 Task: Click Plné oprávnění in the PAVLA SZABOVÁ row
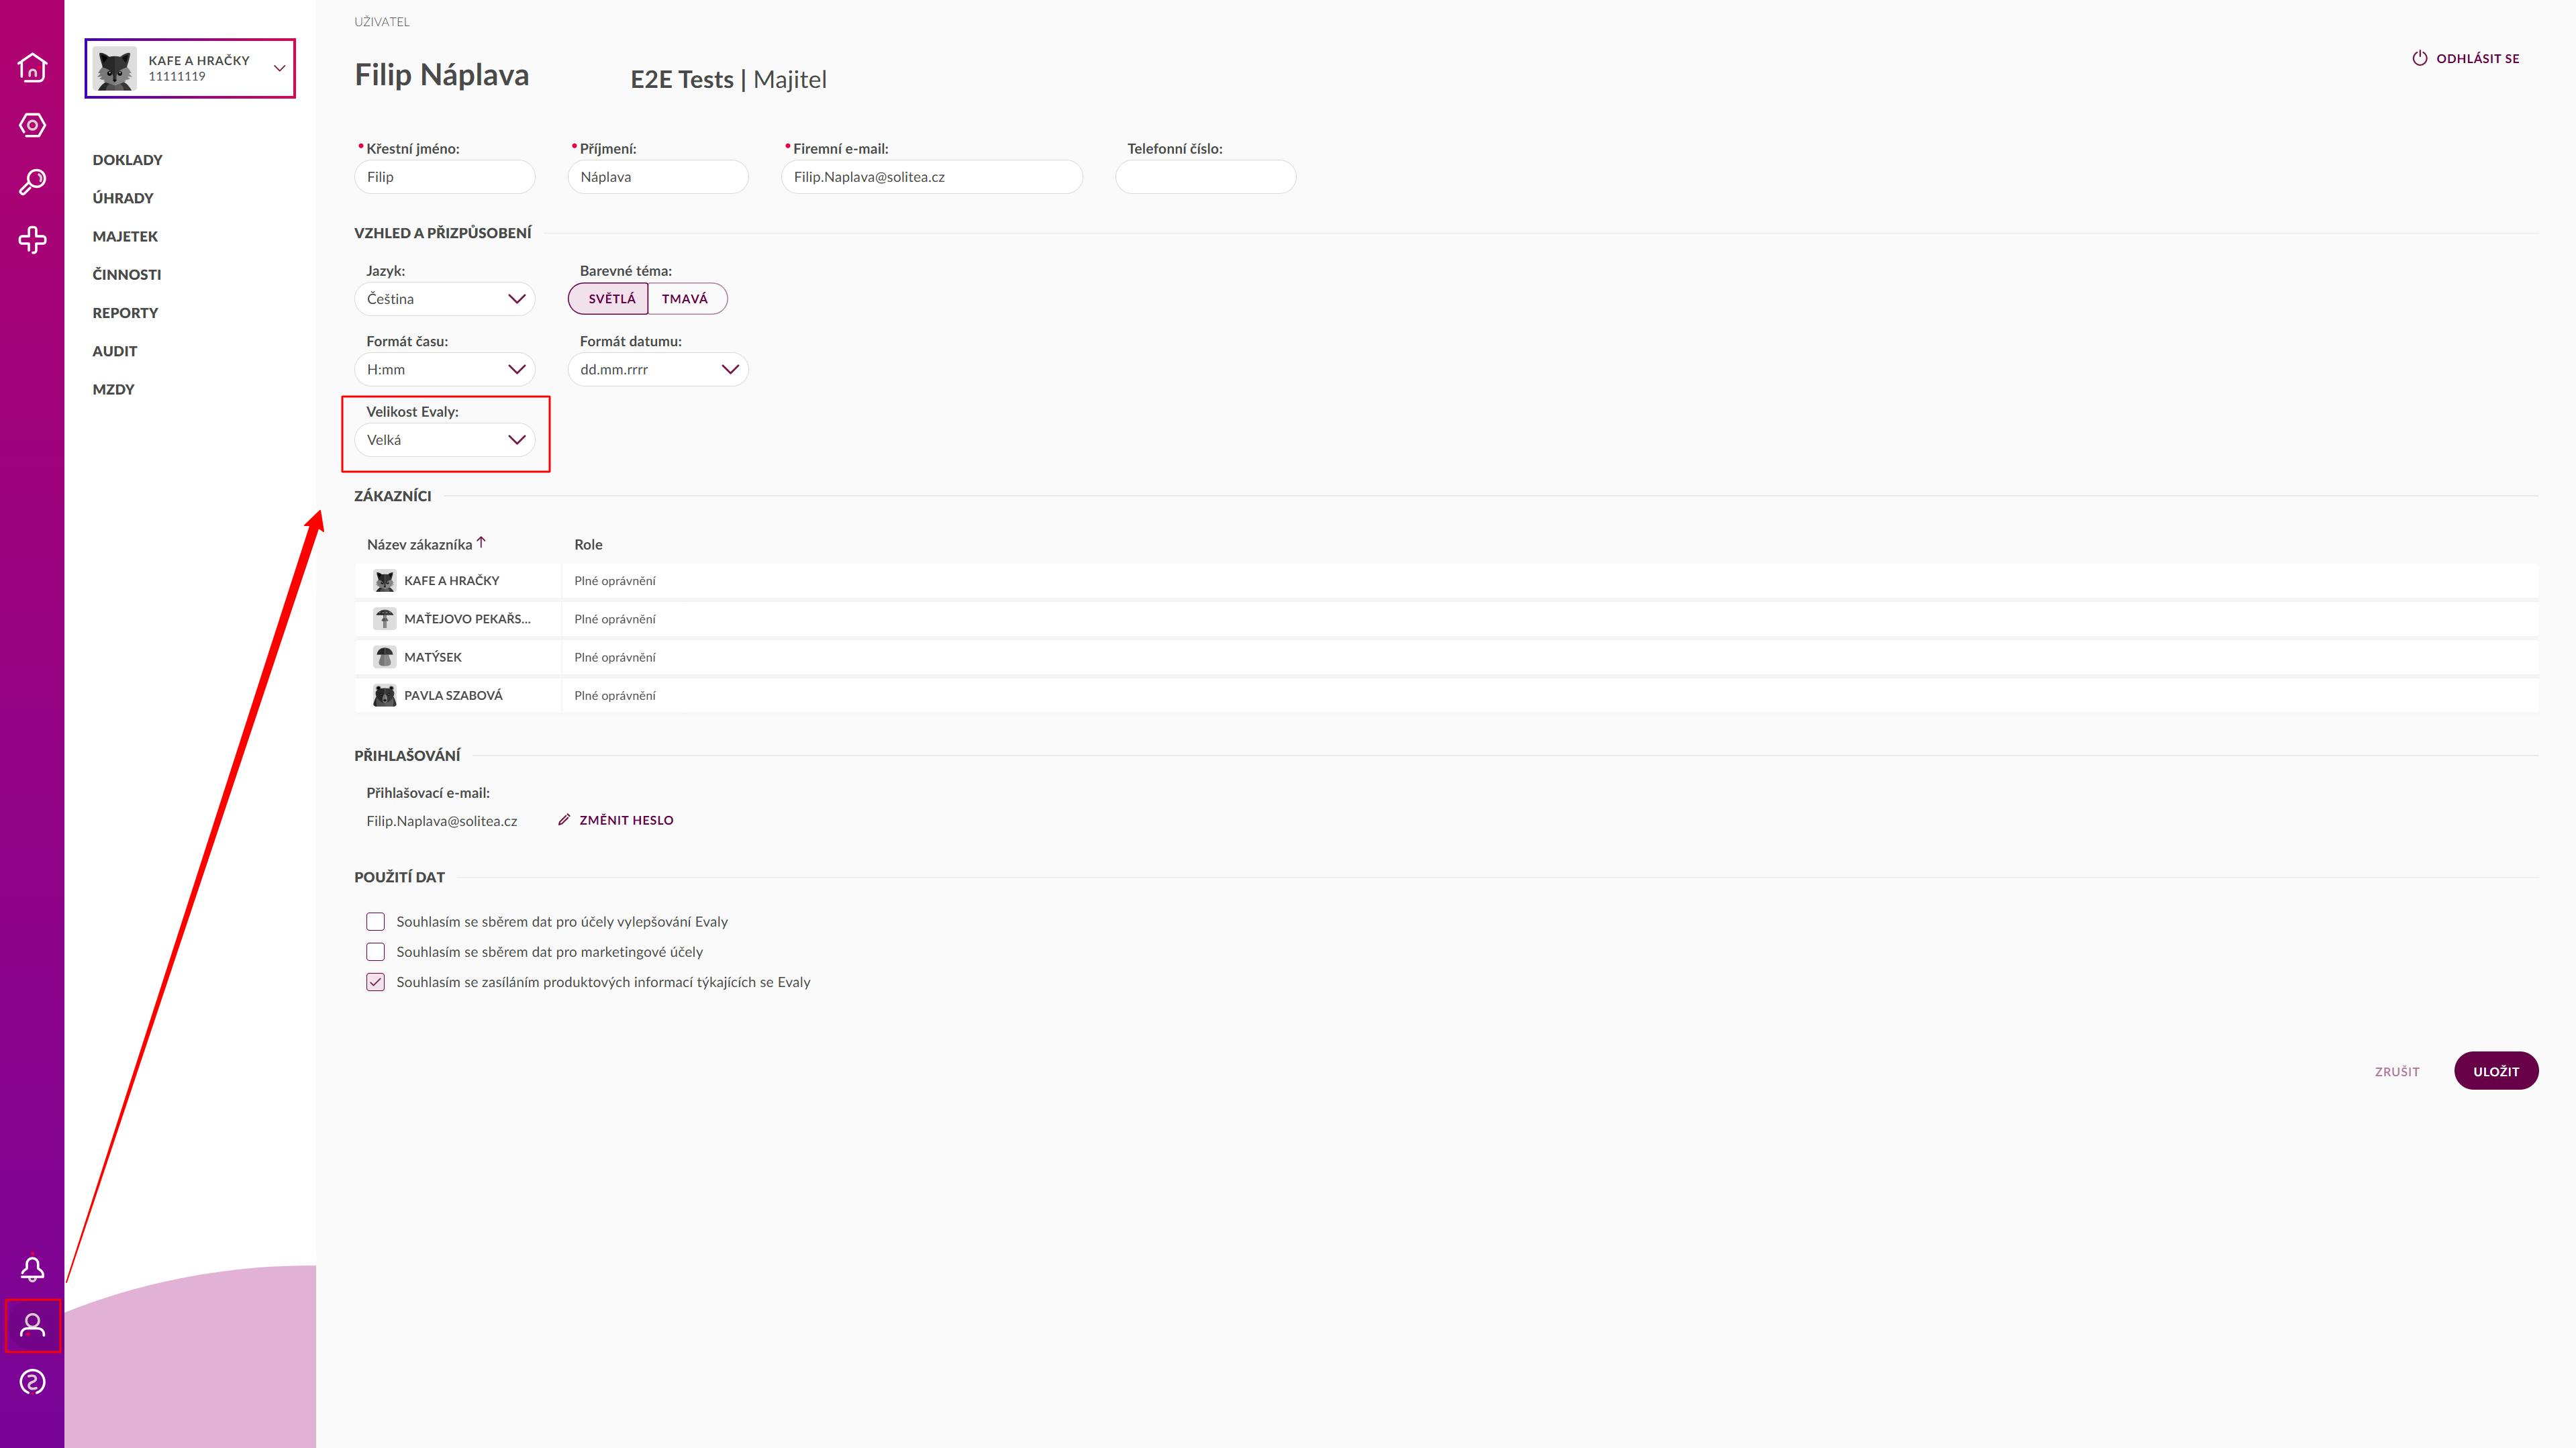(x=615, y=695)
